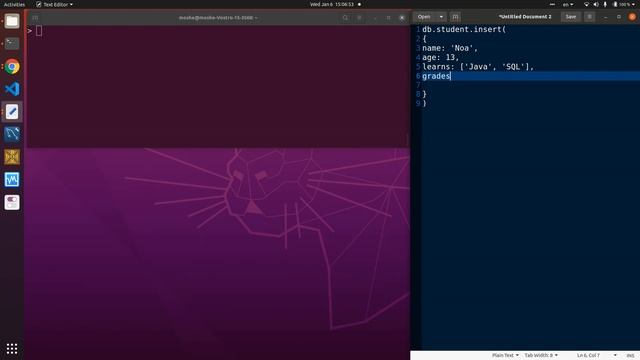This screenshot has width=640, height=360.
Task: Click the Open button in Text Editor
Action: 424,17
